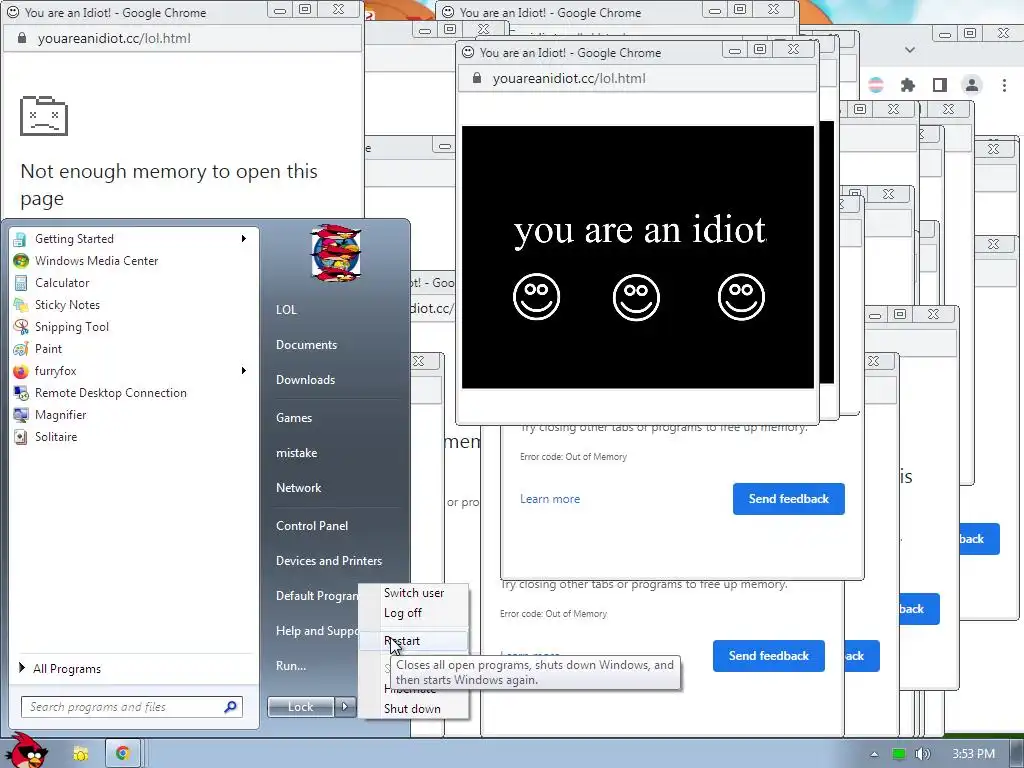1024x768 pixels.
Task: Click Send feedback in lower error window
Action: click(x=769, y=656)
